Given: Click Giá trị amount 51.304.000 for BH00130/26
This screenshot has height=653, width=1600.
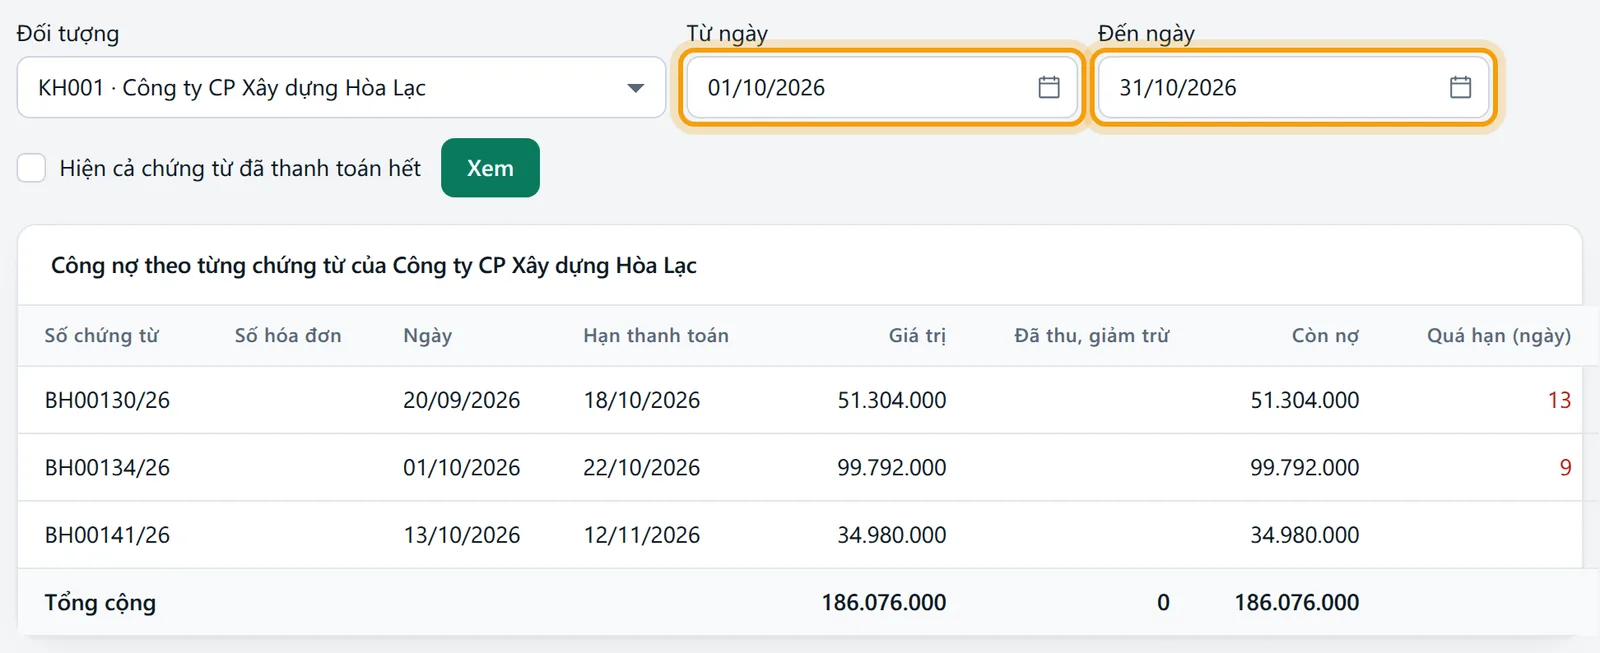Looking at the screenshot, I should pyautogui.click(x=892, y=400).
